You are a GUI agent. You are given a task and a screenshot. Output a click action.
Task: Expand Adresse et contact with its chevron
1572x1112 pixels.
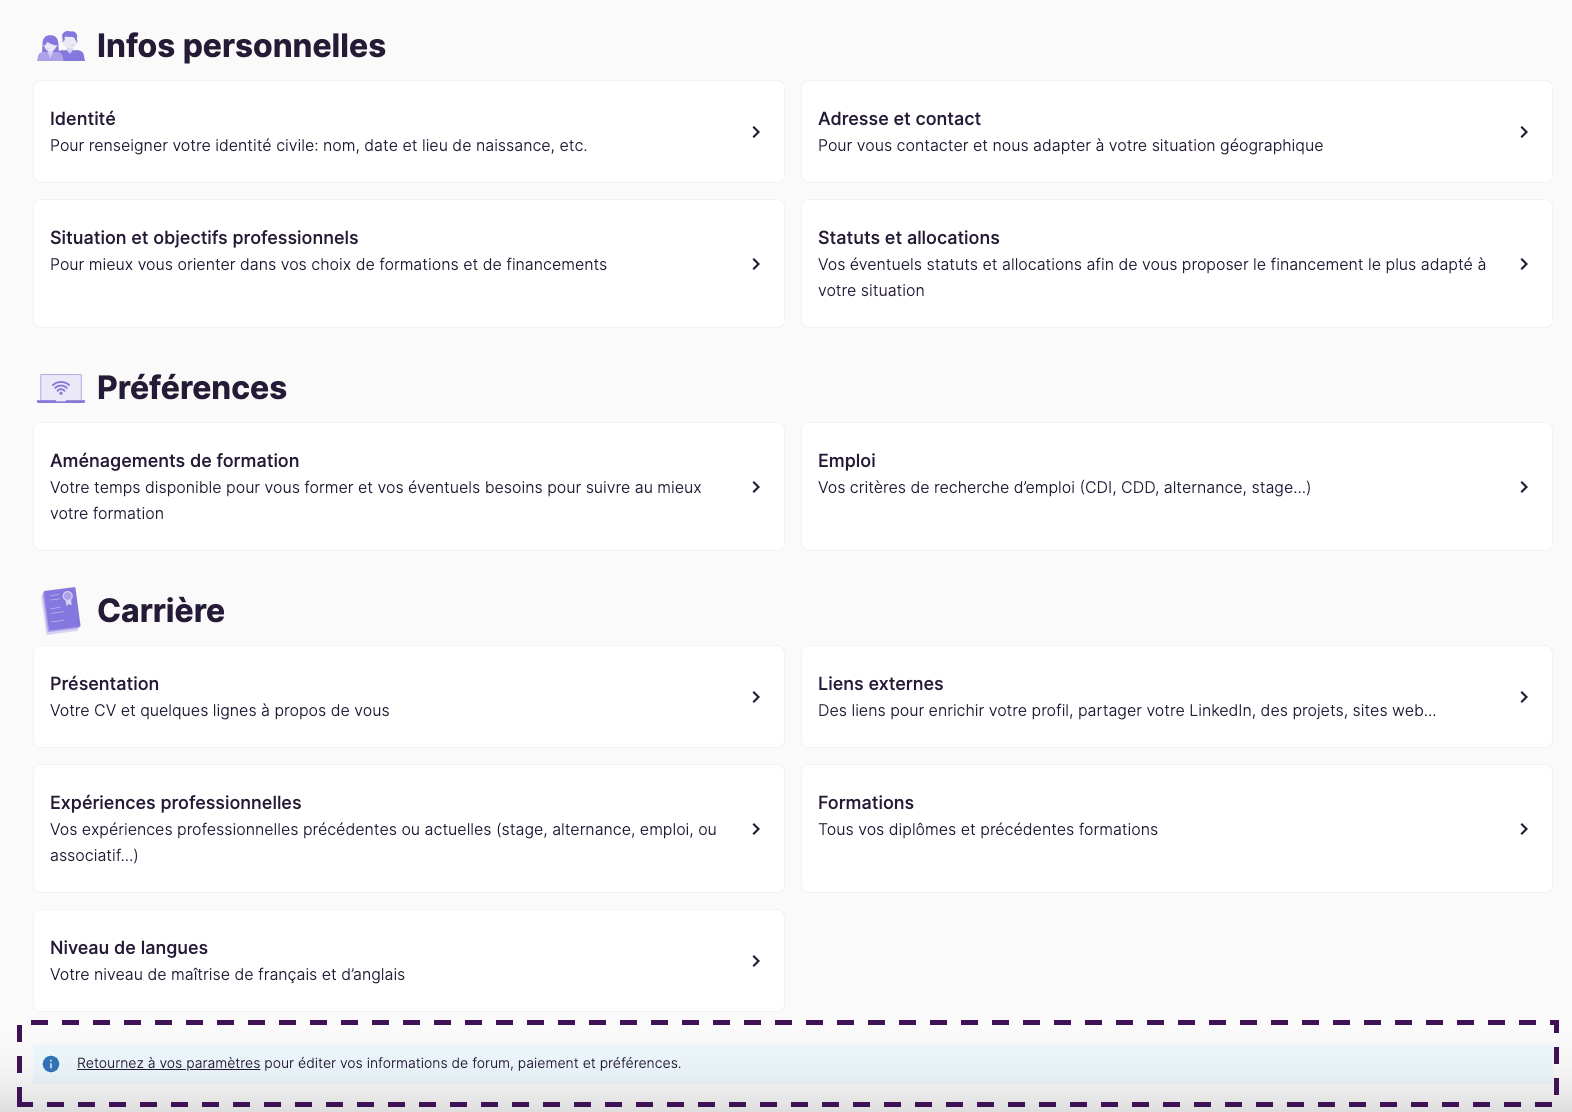pyautogui.click(x=1524, y=132)
